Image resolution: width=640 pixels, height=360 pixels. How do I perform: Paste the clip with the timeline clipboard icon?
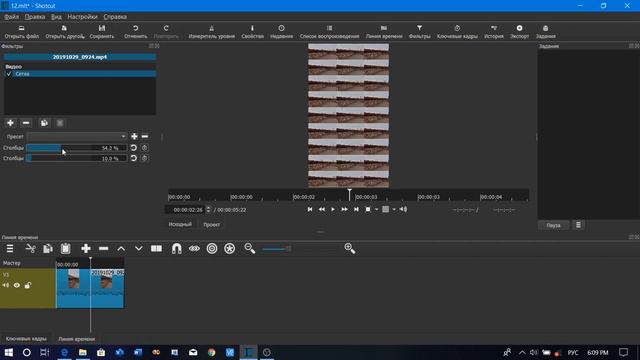tap(65, 249)
